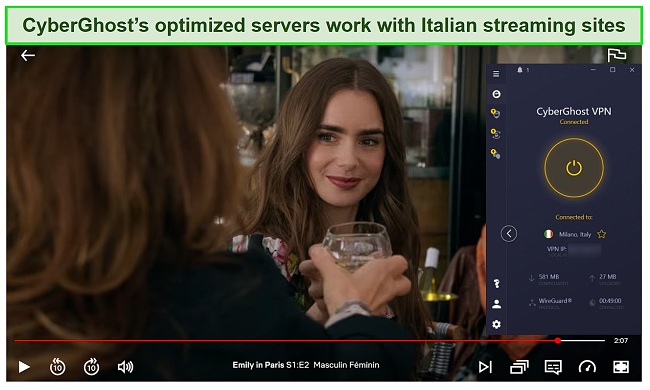Rewind 10 seconds
This screenshot has height=390, width=650.
click(x=58, y=367)
